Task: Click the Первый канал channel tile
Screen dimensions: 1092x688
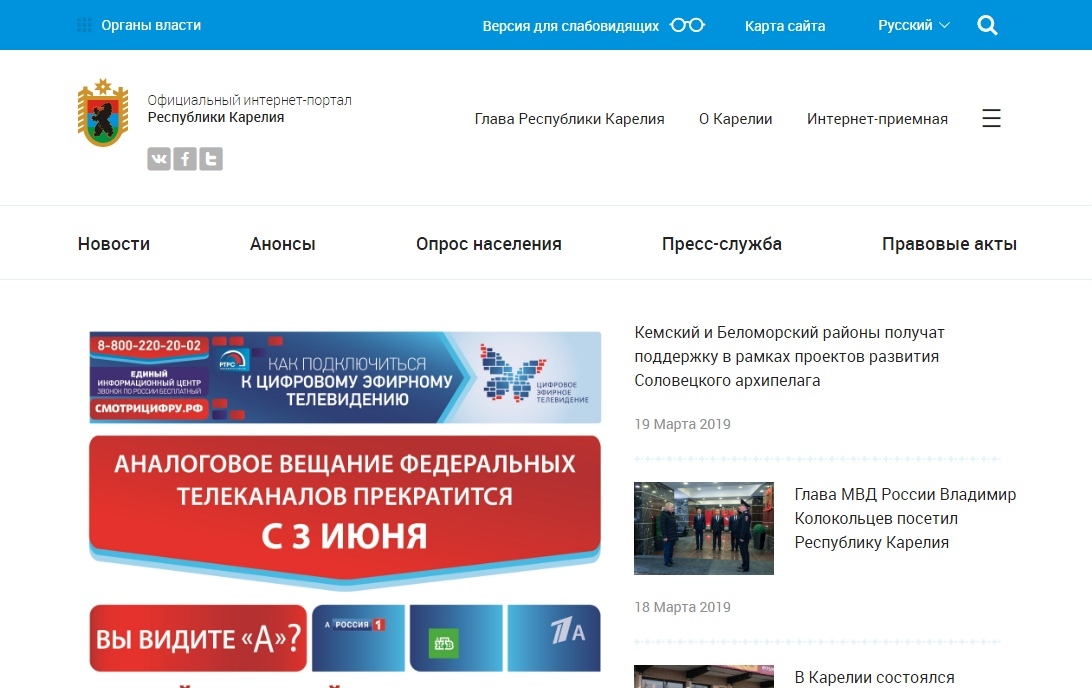Action: point(554,638)
